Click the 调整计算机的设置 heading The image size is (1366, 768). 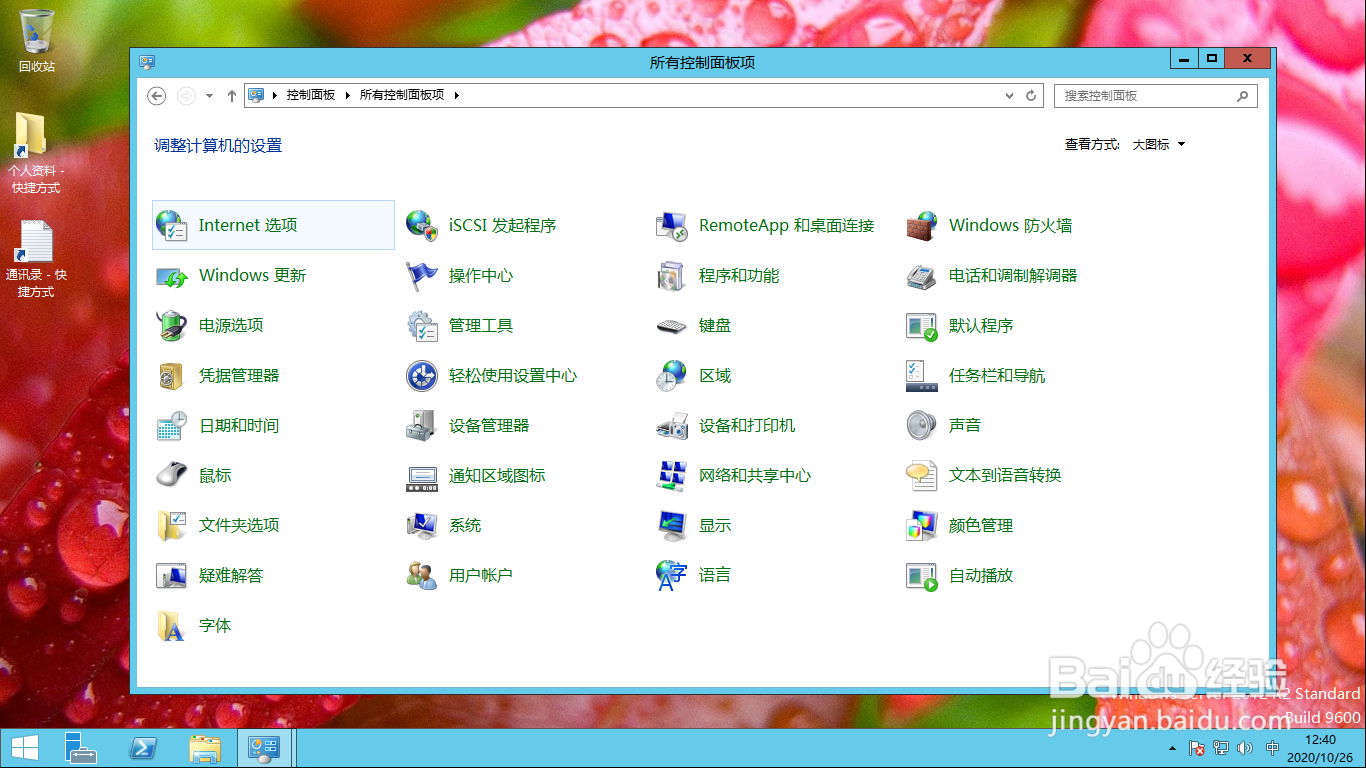click(x=218, y=146)
